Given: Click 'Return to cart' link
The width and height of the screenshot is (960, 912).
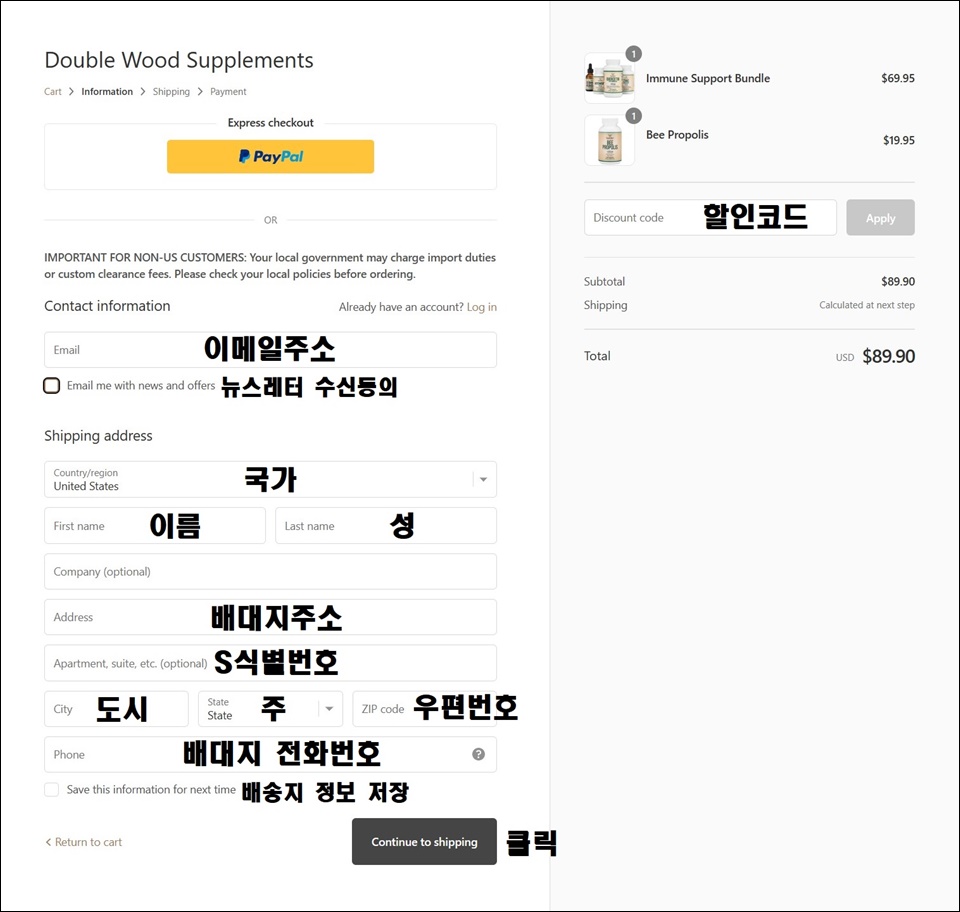Looking at the screenshot, I should [x=84, y=842].
